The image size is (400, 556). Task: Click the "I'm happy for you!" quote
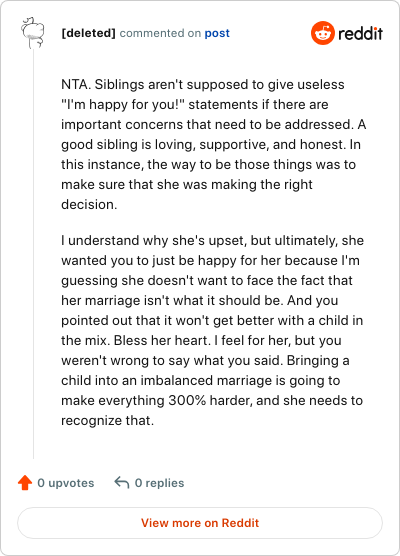123,105
